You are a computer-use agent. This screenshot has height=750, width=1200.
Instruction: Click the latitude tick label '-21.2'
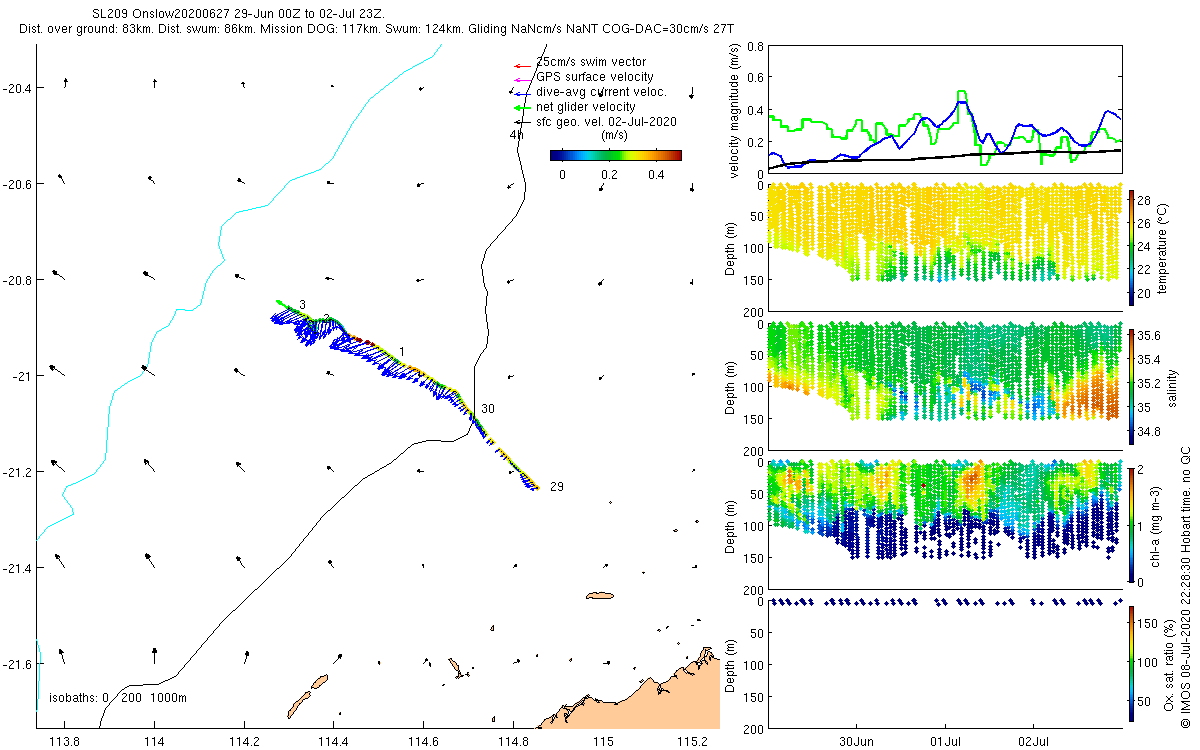pyautogui.click(x=17, y=472)
